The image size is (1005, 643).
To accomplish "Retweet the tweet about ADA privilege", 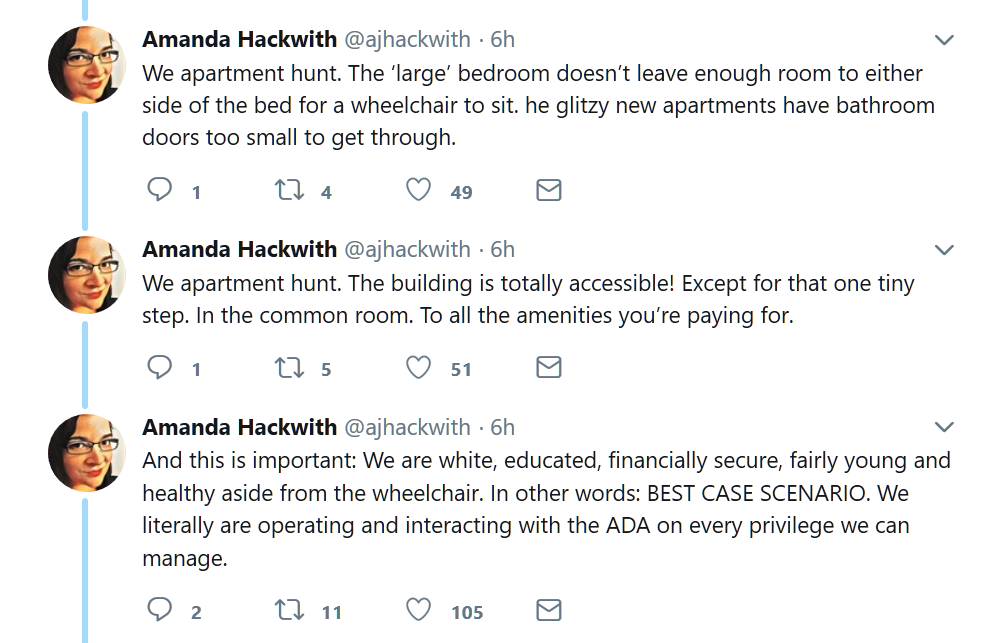I will coord(289,610).
